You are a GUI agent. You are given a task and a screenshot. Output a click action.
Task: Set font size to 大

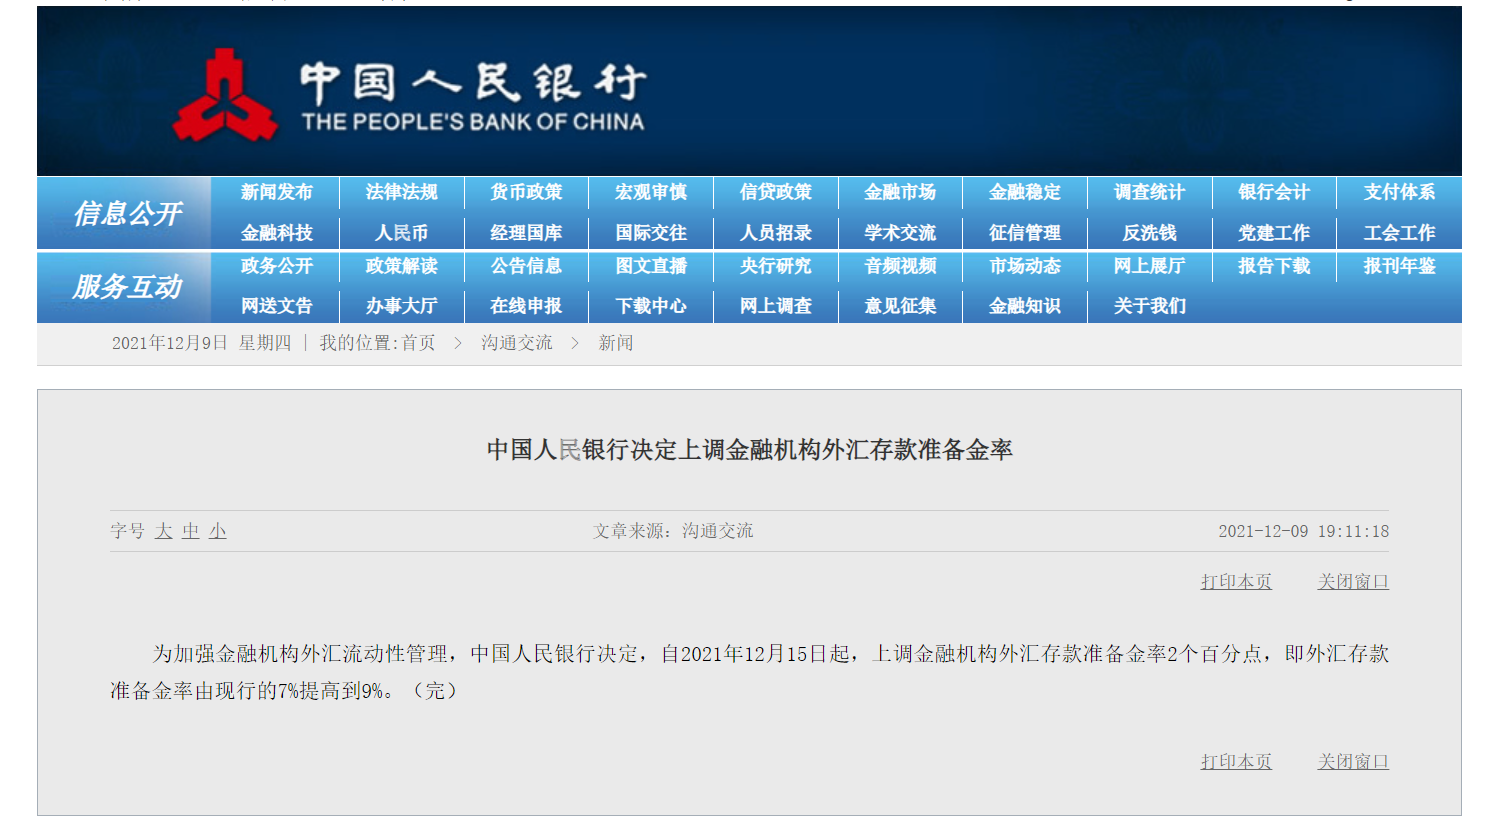(164, 531)
